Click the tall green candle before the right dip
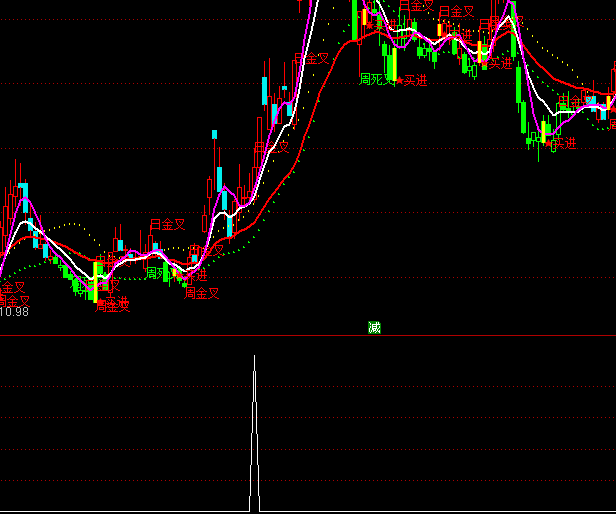 521,100
